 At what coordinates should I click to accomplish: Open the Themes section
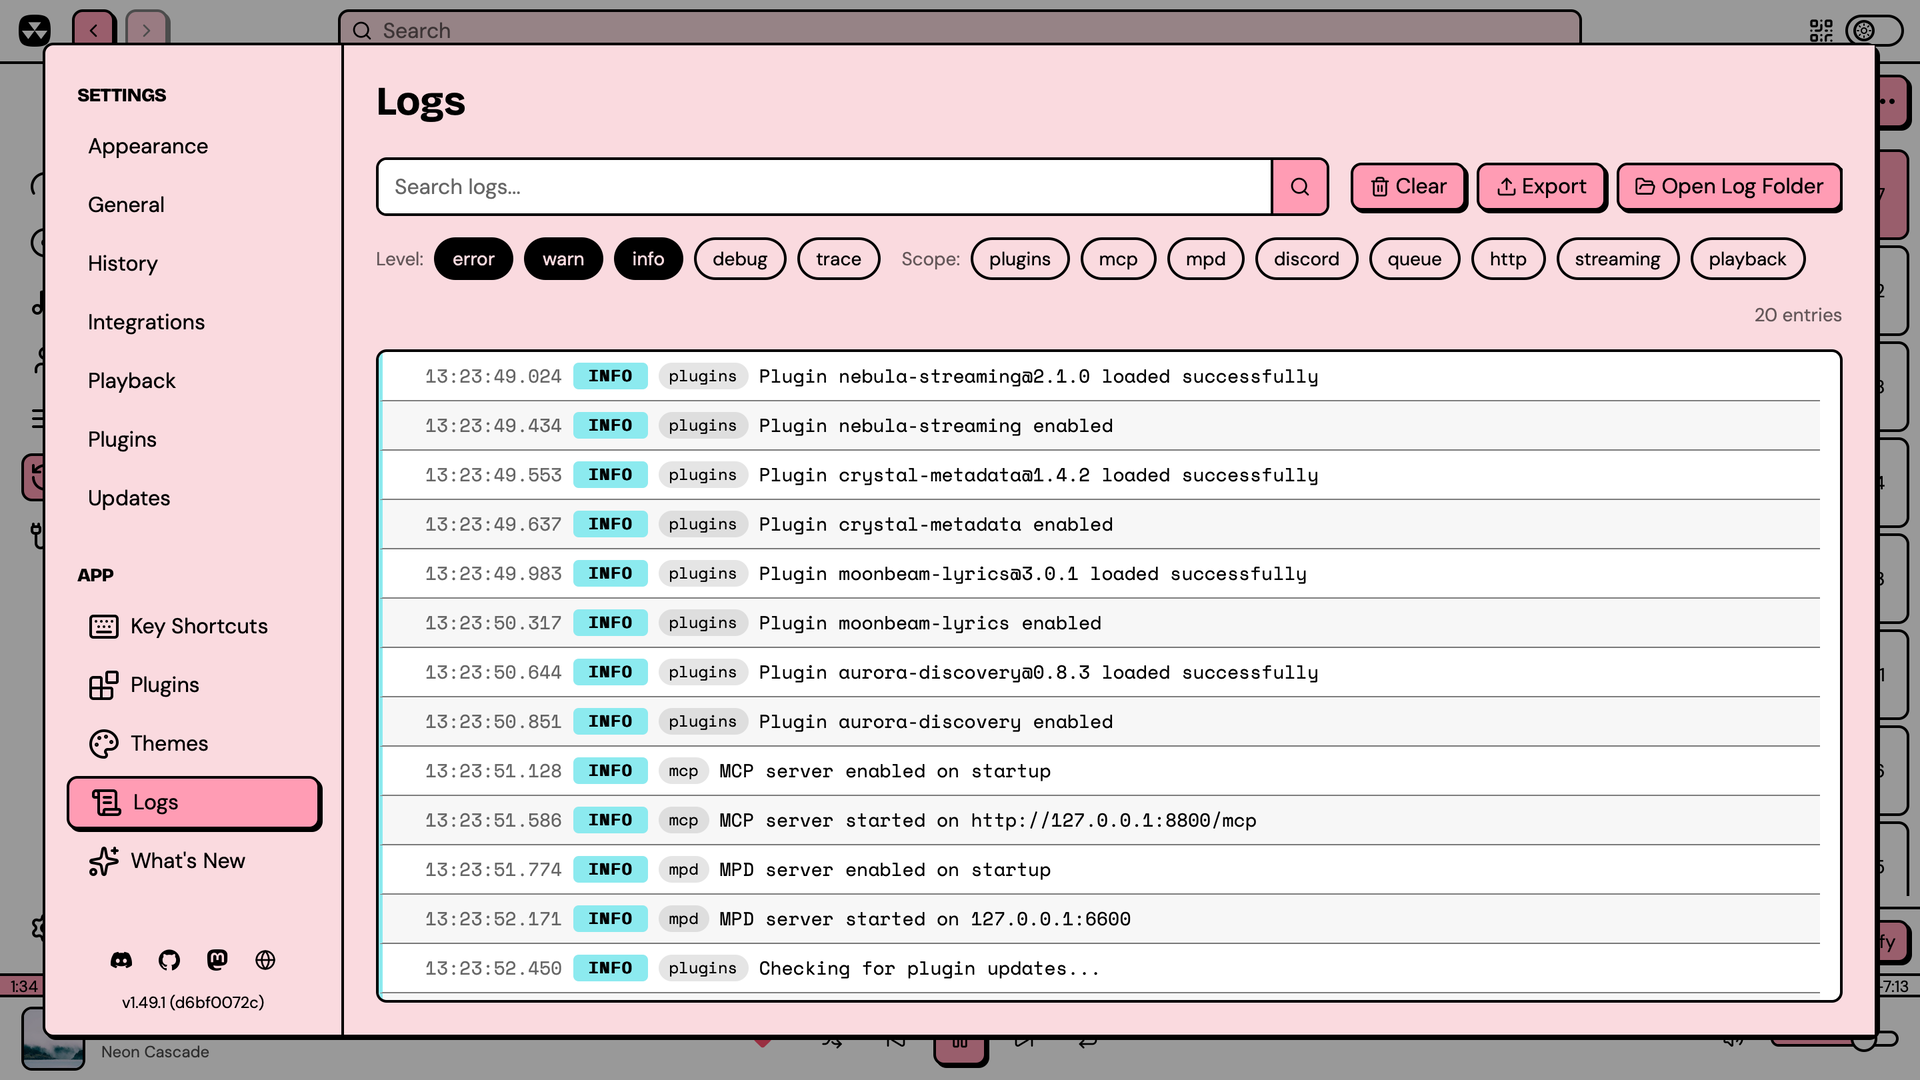[194, 743]
